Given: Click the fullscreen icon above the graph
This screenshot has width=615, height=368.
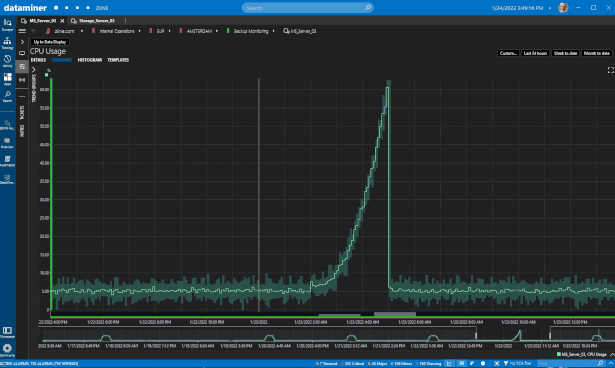Looking at the screenshot, I should 611,70.
